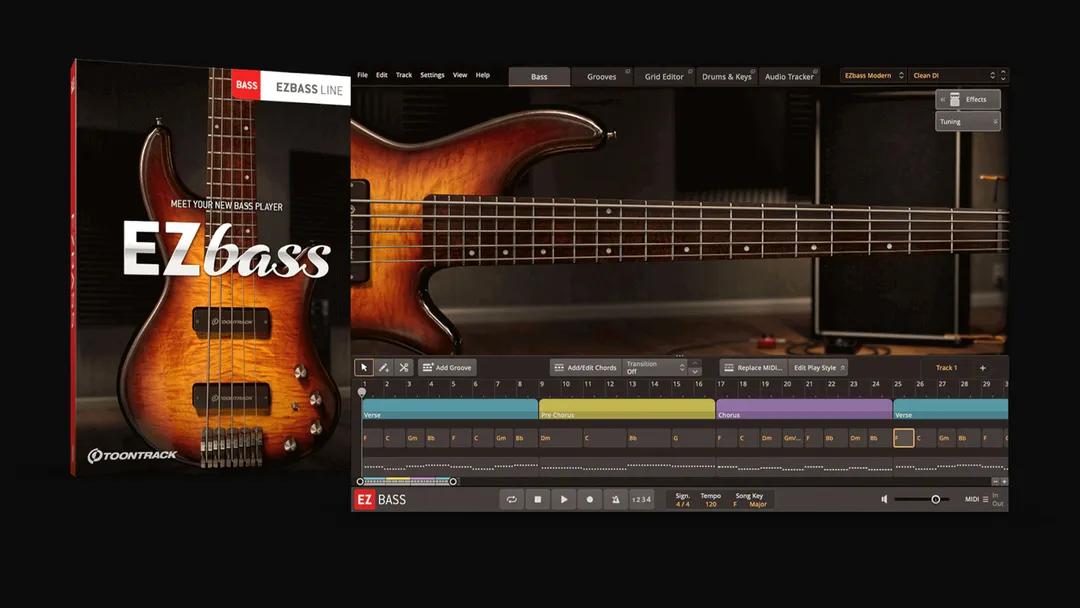The image size is (1080, 608).
Task: Change the song key root F
Action: (x=735, y=504)
